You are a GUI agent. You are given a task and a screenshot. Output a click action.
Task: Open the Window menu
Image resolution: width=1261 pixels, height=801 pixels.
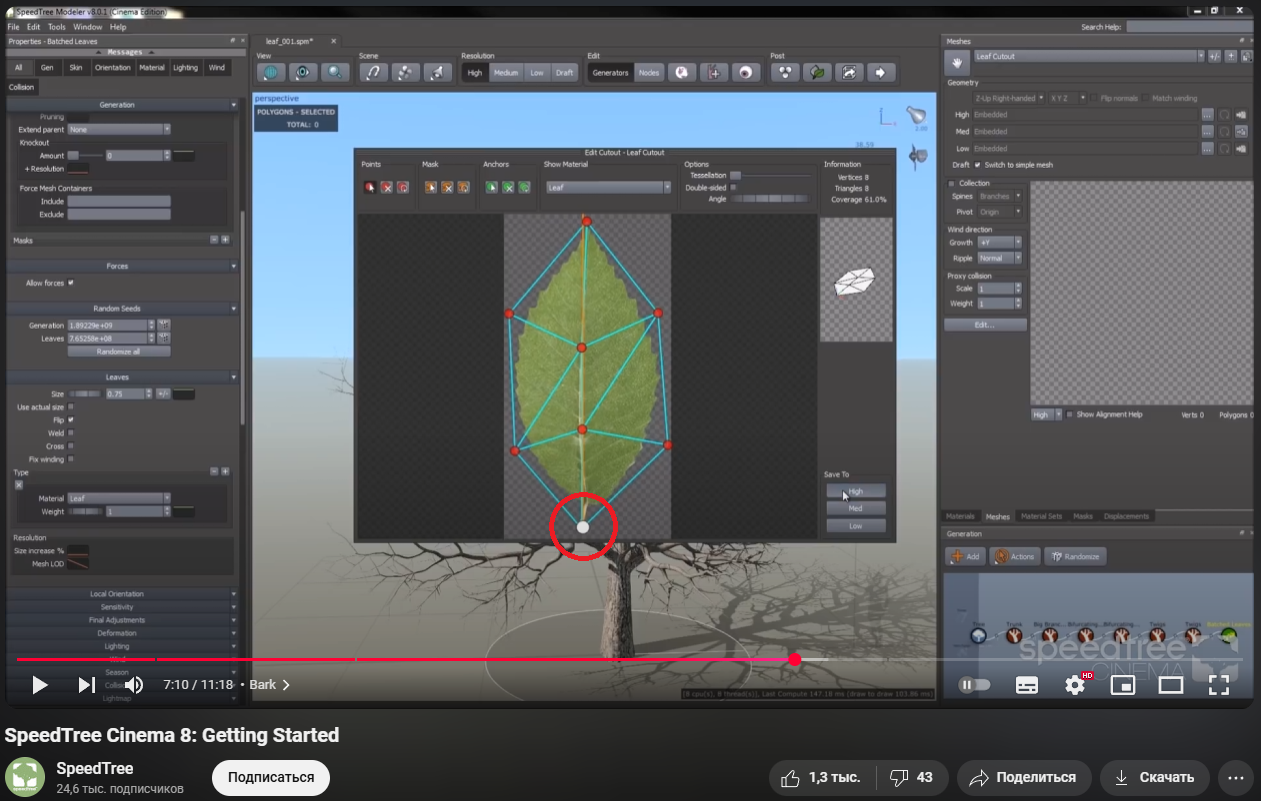(x=88, y=27)
